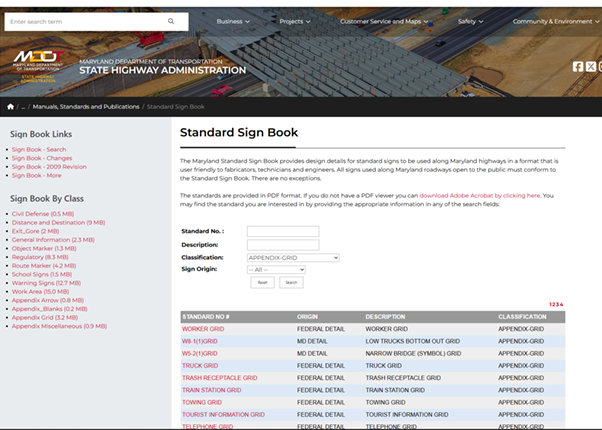Go to results page 3
602x430 pixels.
pyautogui.click(x=557, y=304)
